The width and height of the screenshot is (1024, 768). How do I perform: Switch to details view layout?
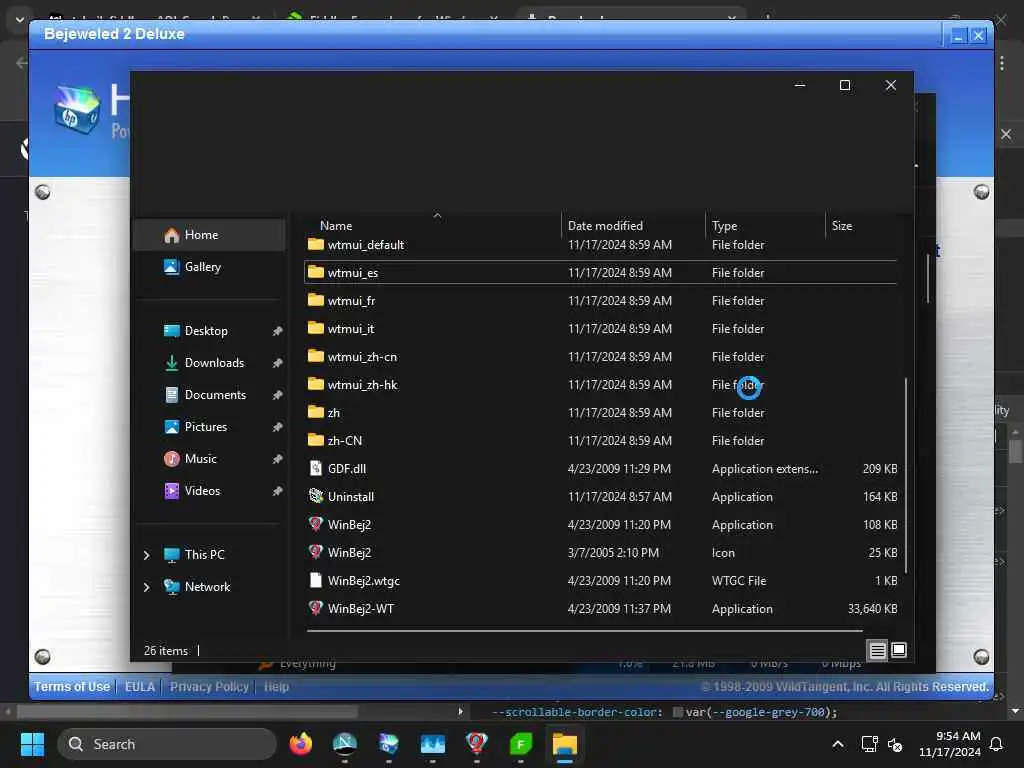click(878, 650)
